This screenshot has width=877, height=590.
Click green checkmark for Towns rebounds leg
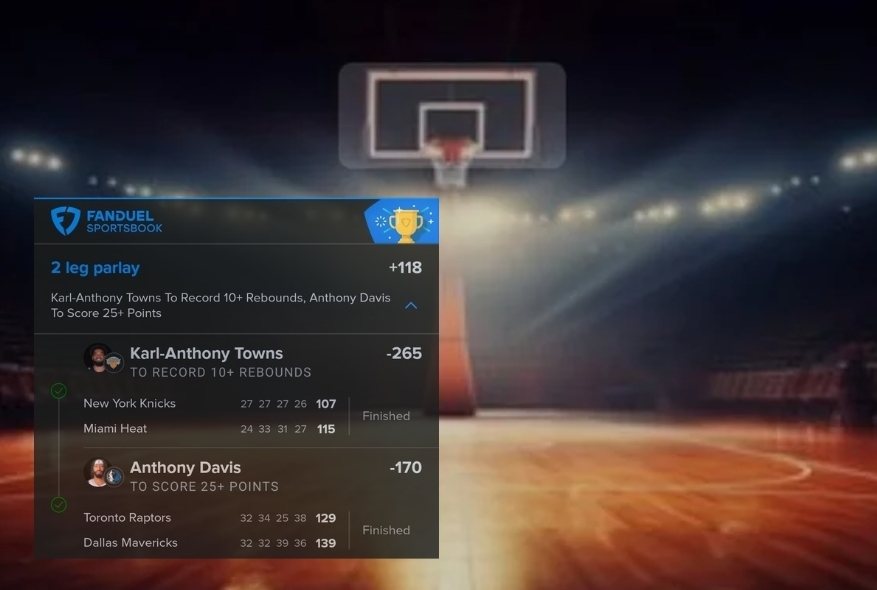pyautogui.click(x=59, y=391)
